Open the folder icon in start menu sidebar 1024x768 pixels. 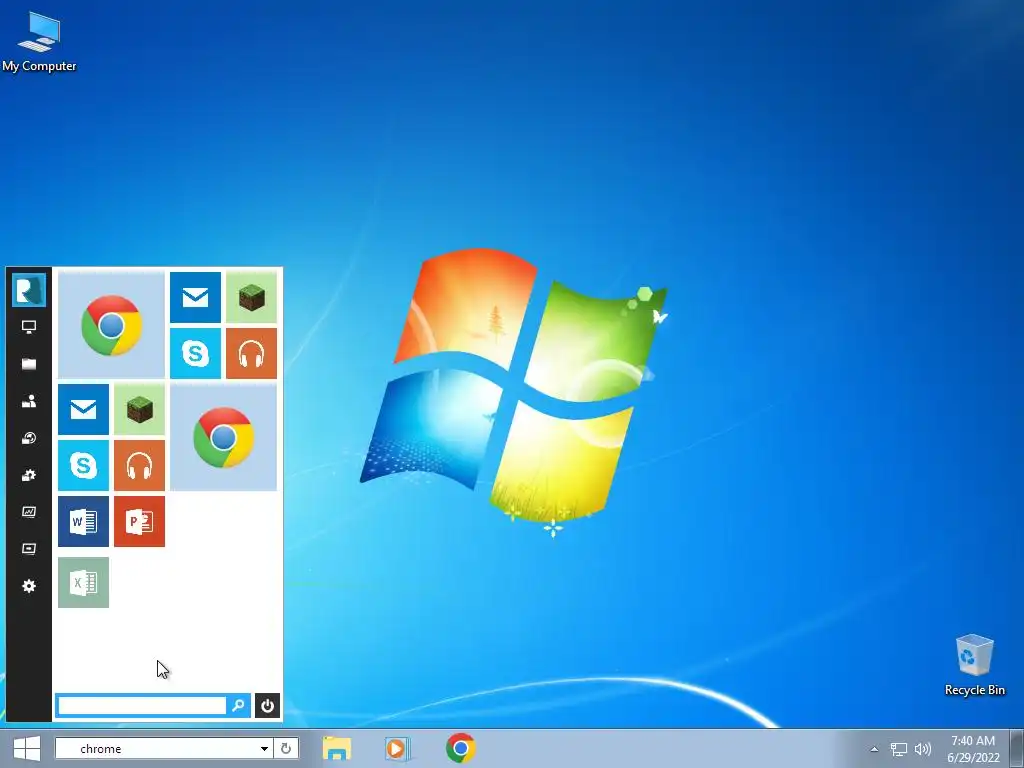[x=29, y=364]
